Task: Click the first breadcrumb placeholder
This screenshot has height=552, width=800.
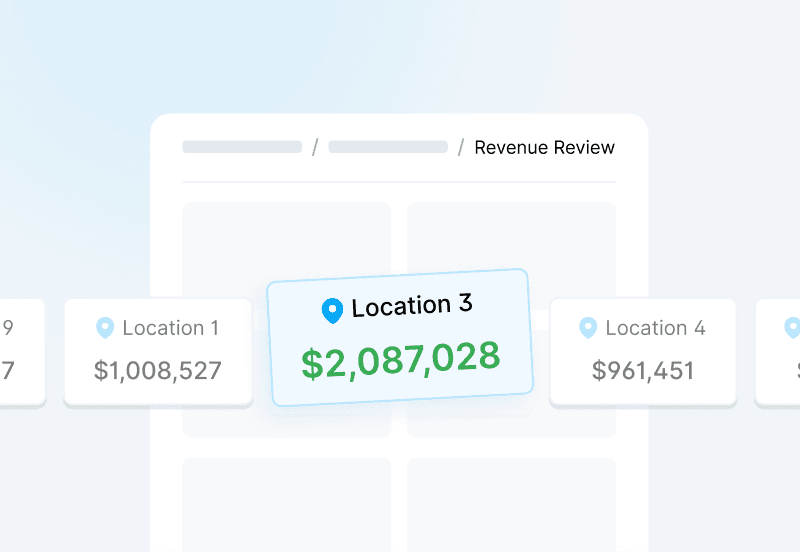Action: [242, 147]
